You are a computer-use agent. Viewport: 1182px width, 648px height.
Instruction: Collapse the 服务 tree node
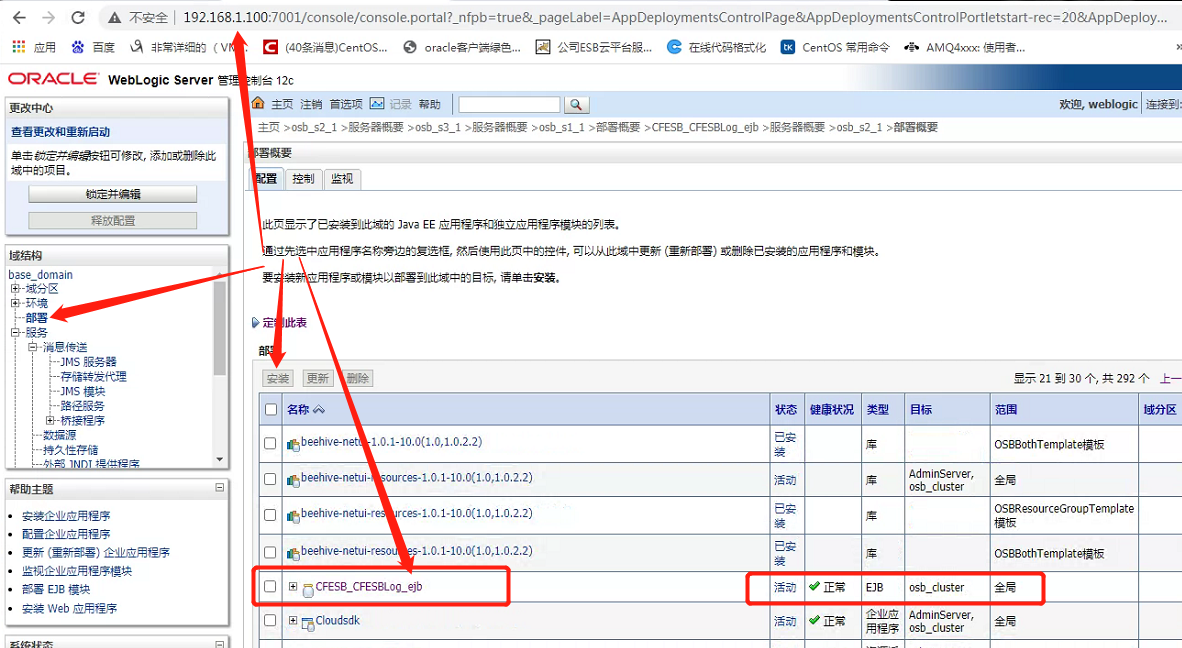pyautogui.click(x=15, y=332)
